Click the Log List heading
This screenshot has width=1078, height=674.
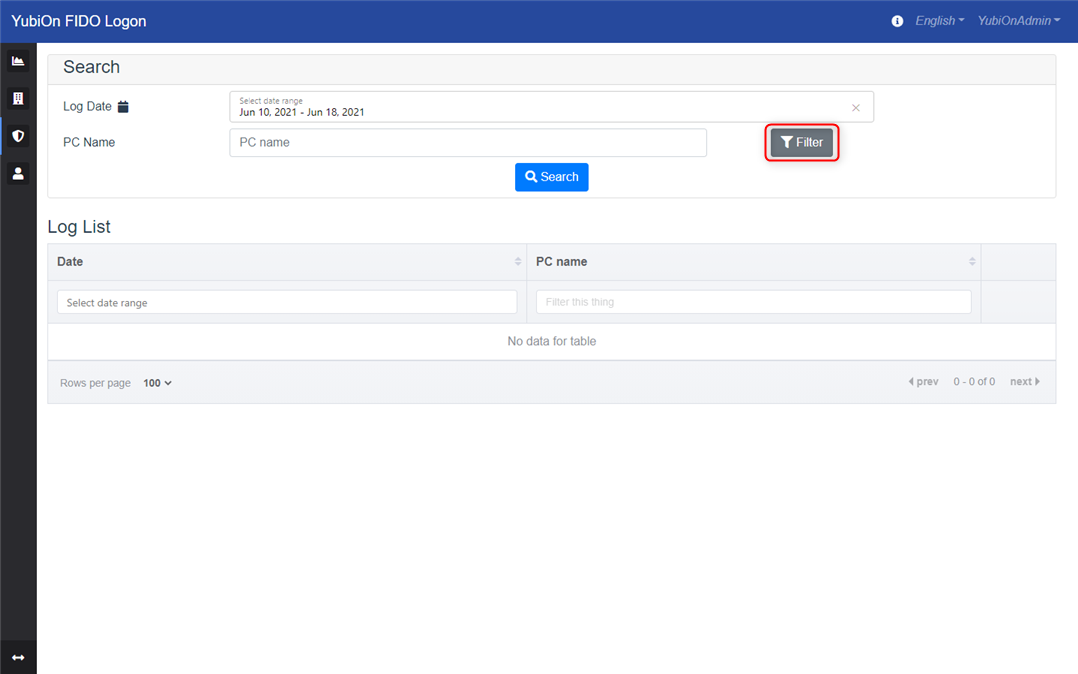pos(79,227)
